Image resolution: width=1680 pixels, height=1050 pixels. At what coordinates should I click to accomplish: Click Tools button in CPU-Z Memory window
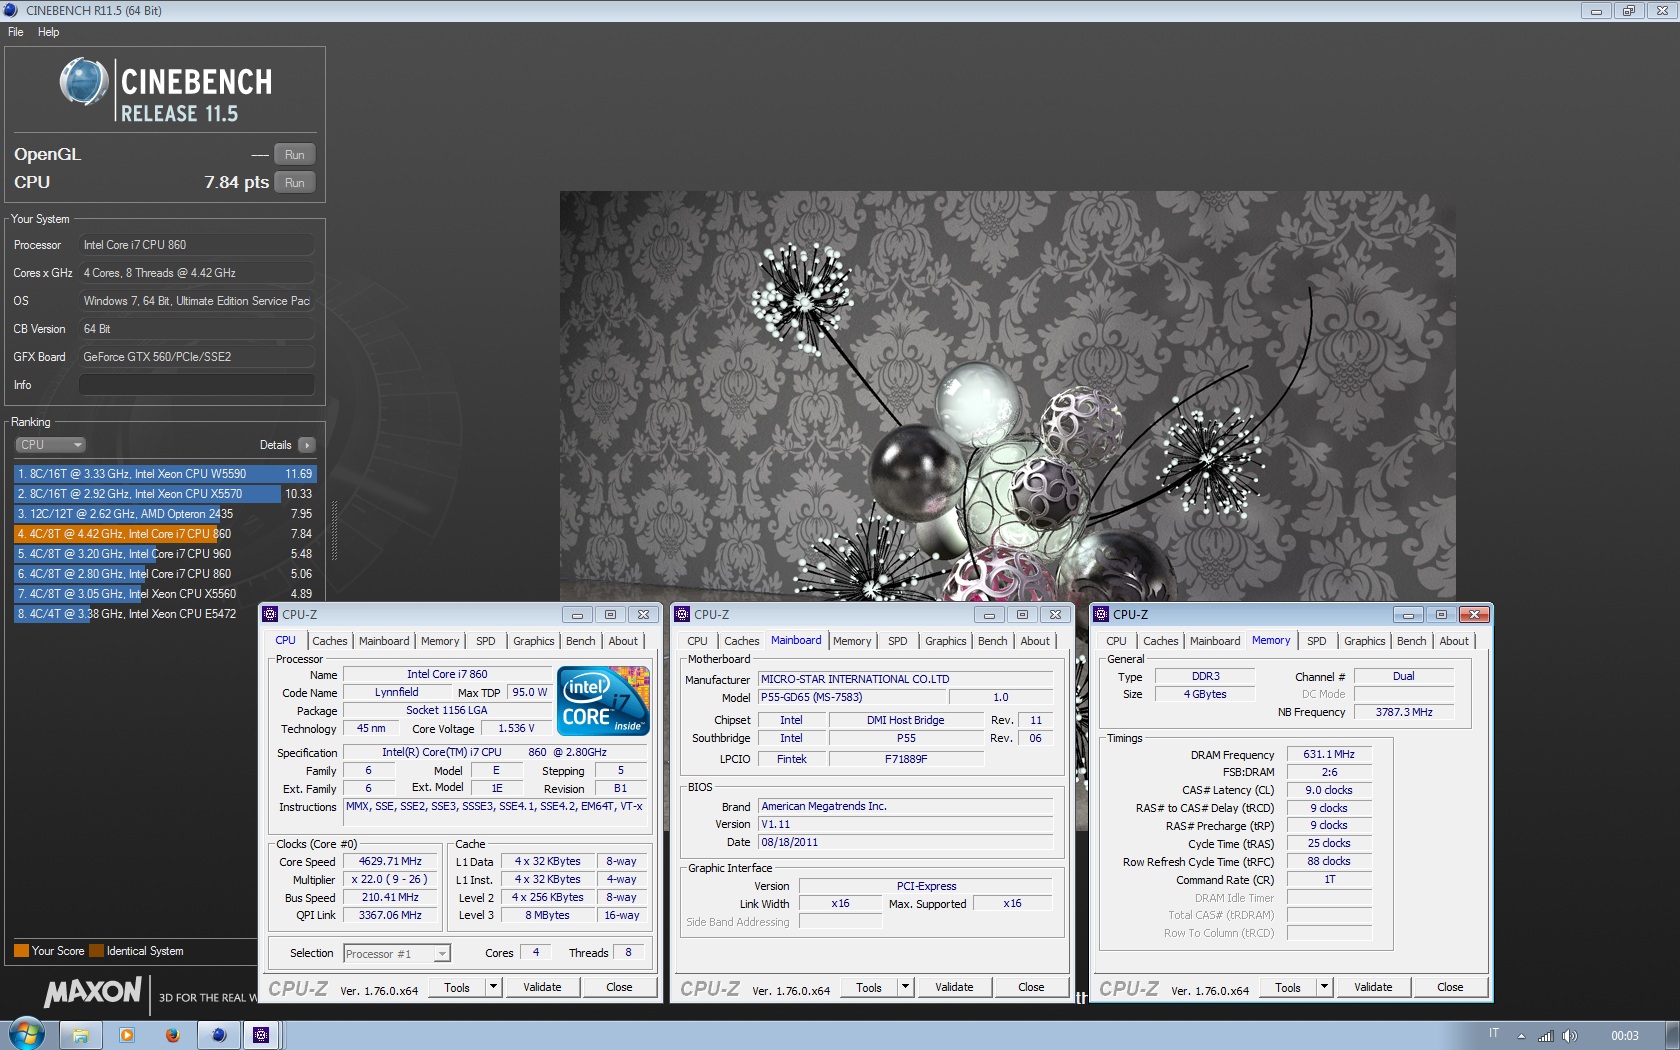1288,987
